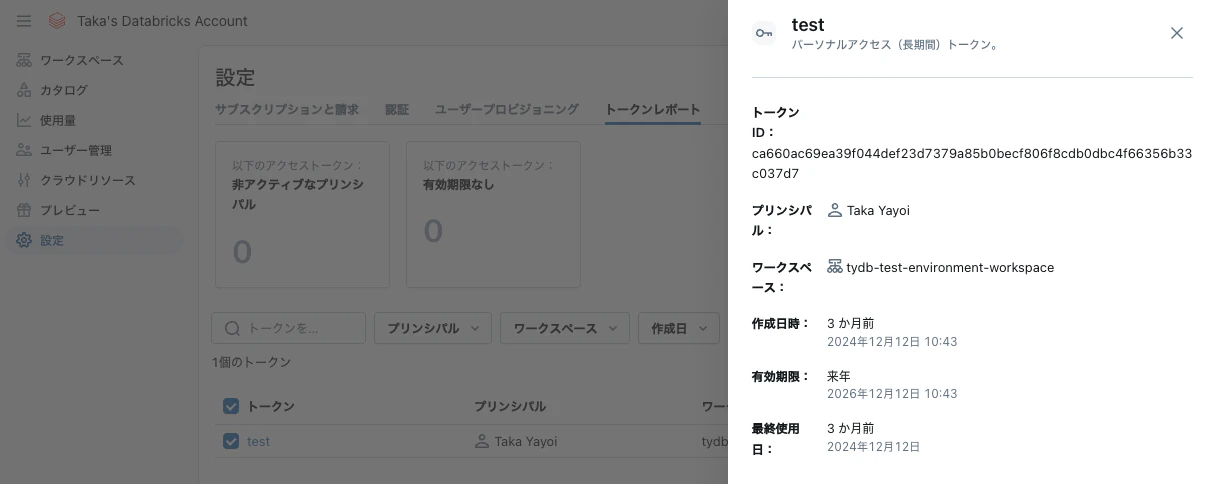This screenshot has height=484, width=1209.
Task: Click the token ID hash value
Action: pyautogui.click(x=972, y=163)
